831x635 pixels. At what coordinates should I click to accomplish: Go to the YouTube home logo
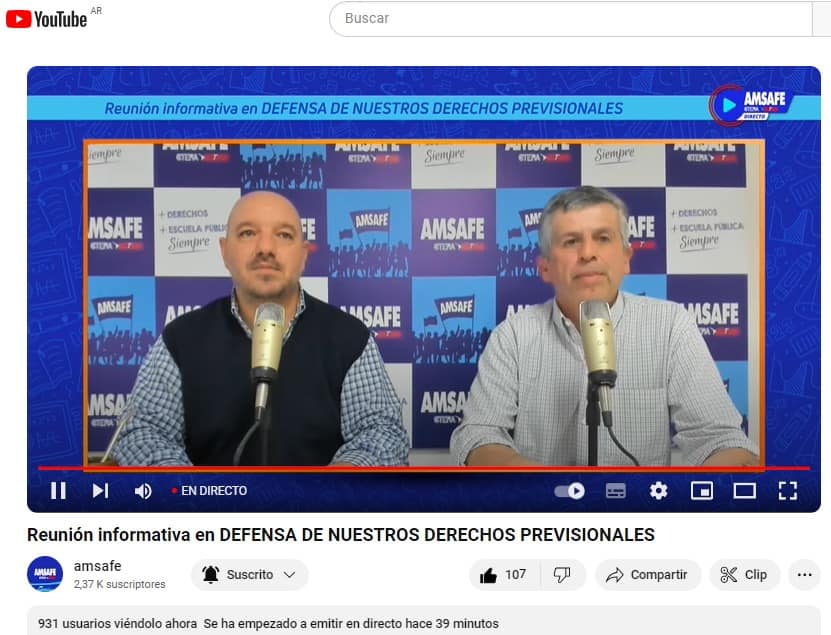coord(47,19)
